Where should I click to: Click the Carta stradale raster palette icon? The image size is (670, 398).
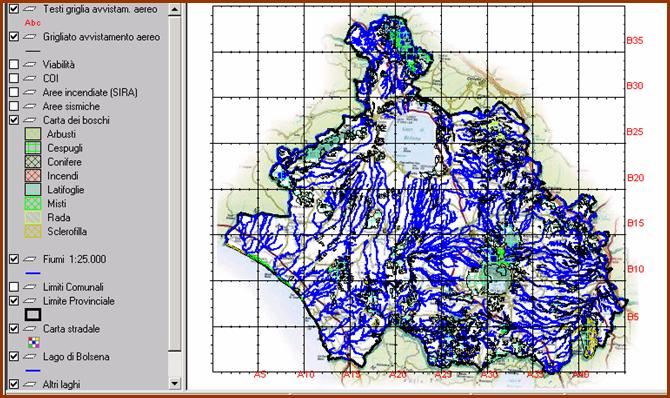tap(33, 342)
